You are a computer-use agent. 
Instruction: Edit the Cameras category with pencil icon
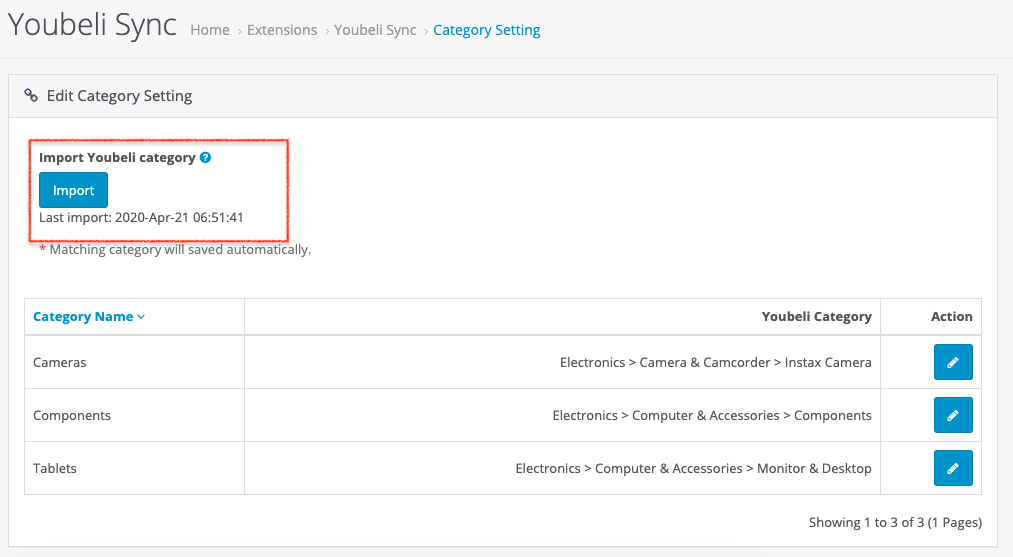click(952, 362)
